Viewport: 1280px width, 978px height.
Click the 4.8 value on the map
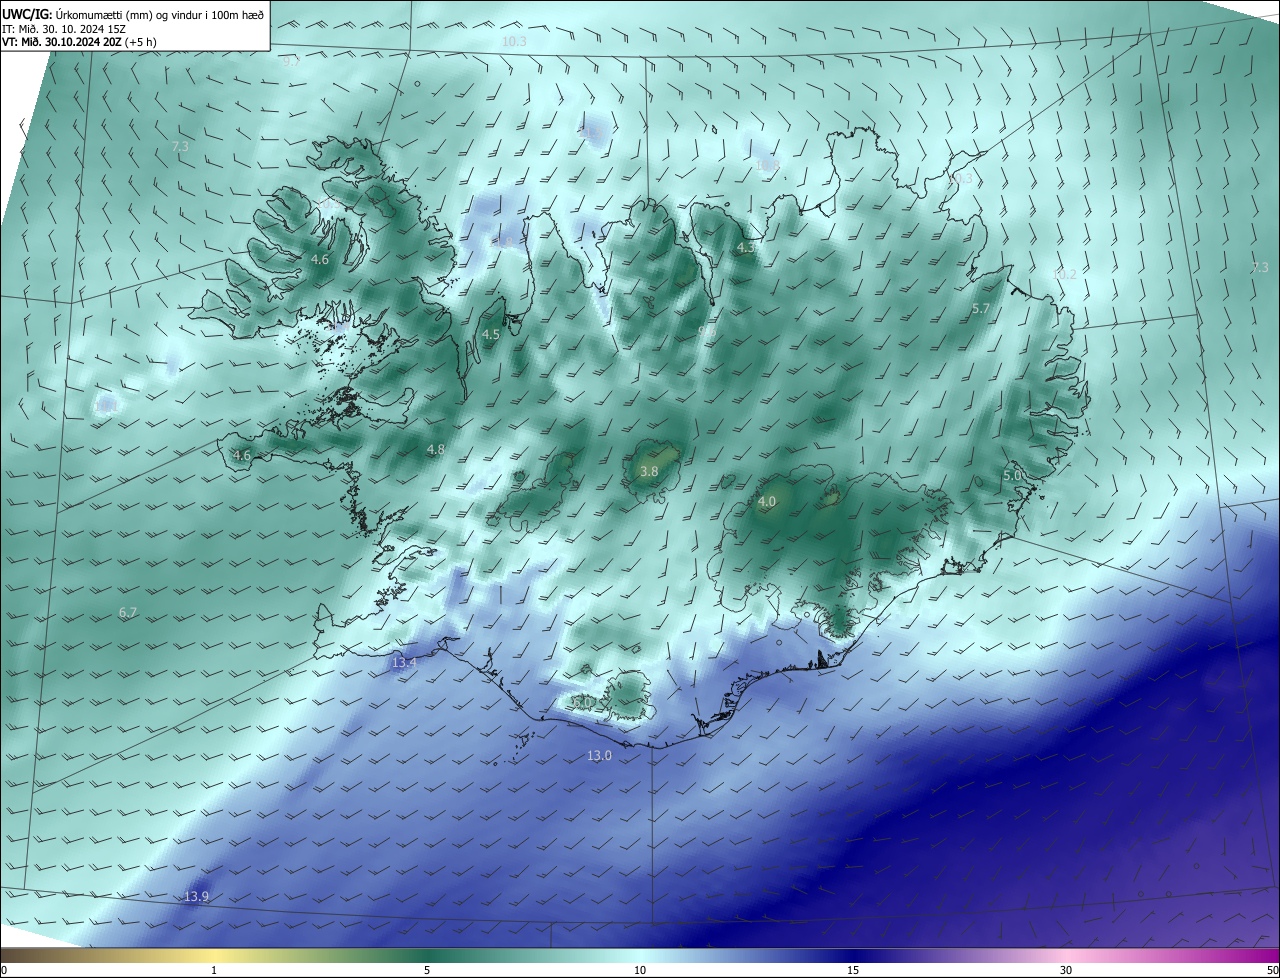[x=436, y=450]
